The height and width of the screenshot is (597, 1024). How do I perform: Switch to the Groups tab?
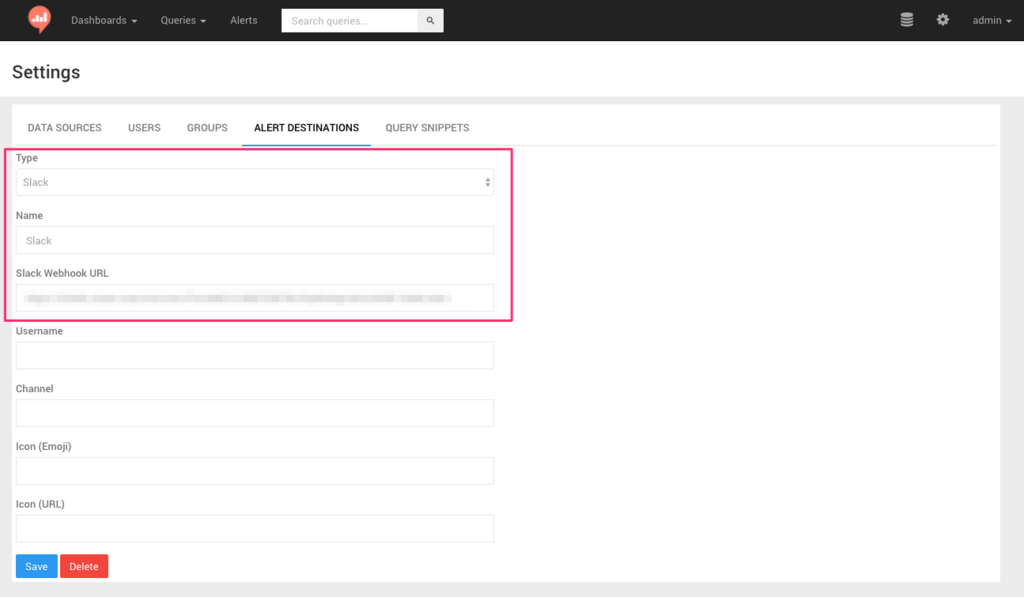207,127
